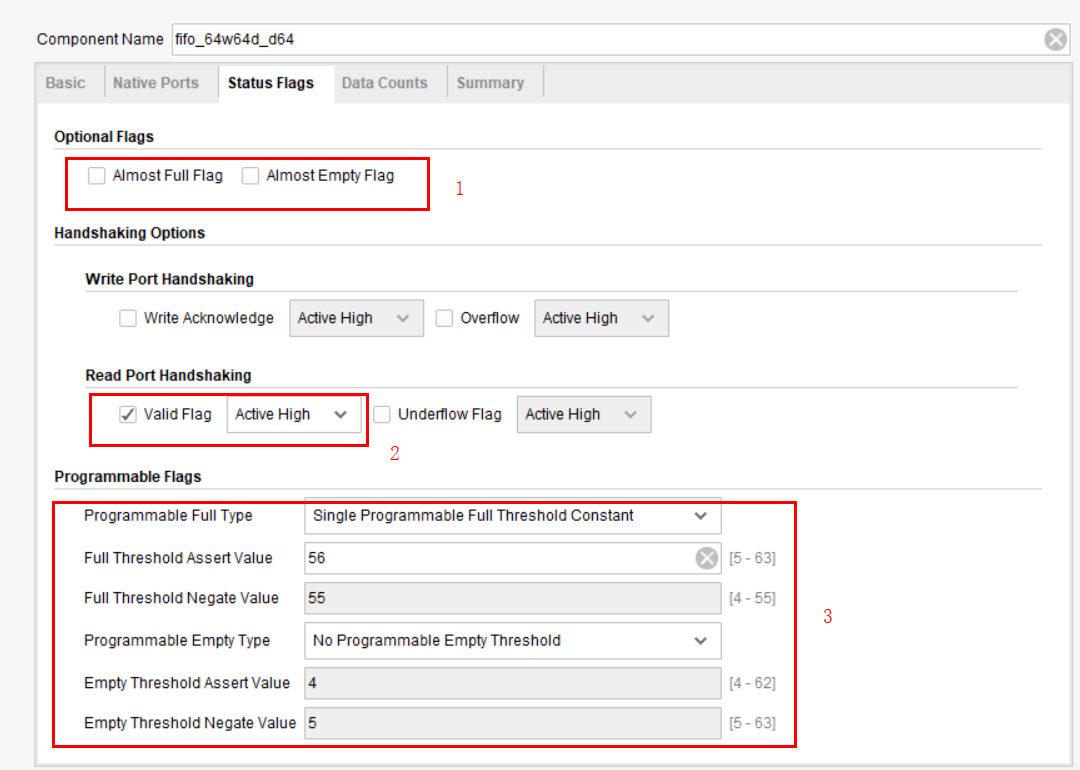Image resolution: width=1080 pixels, height=770 pixels.
Task: Click the Full Threshold Negate Value label
Action: point(181,598)
